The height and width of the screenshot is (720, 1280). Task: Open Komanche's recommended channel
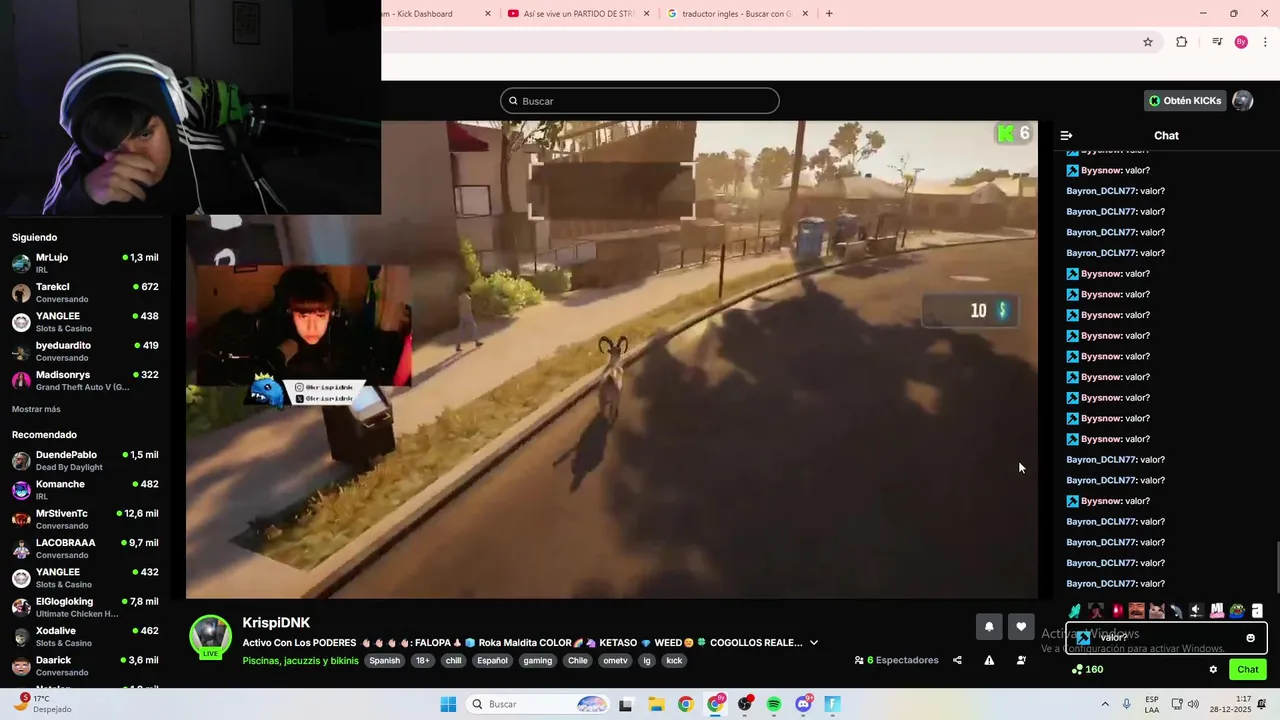tap(85, 490)
